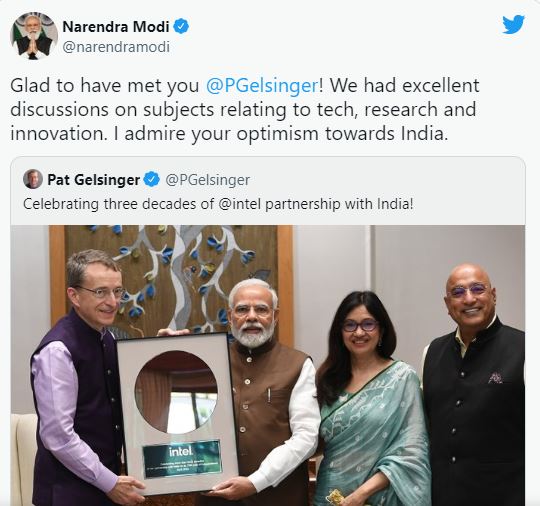Click the @intel mention in quoted tweet
This screenshot has height=506, width=540.
(240, 204)
